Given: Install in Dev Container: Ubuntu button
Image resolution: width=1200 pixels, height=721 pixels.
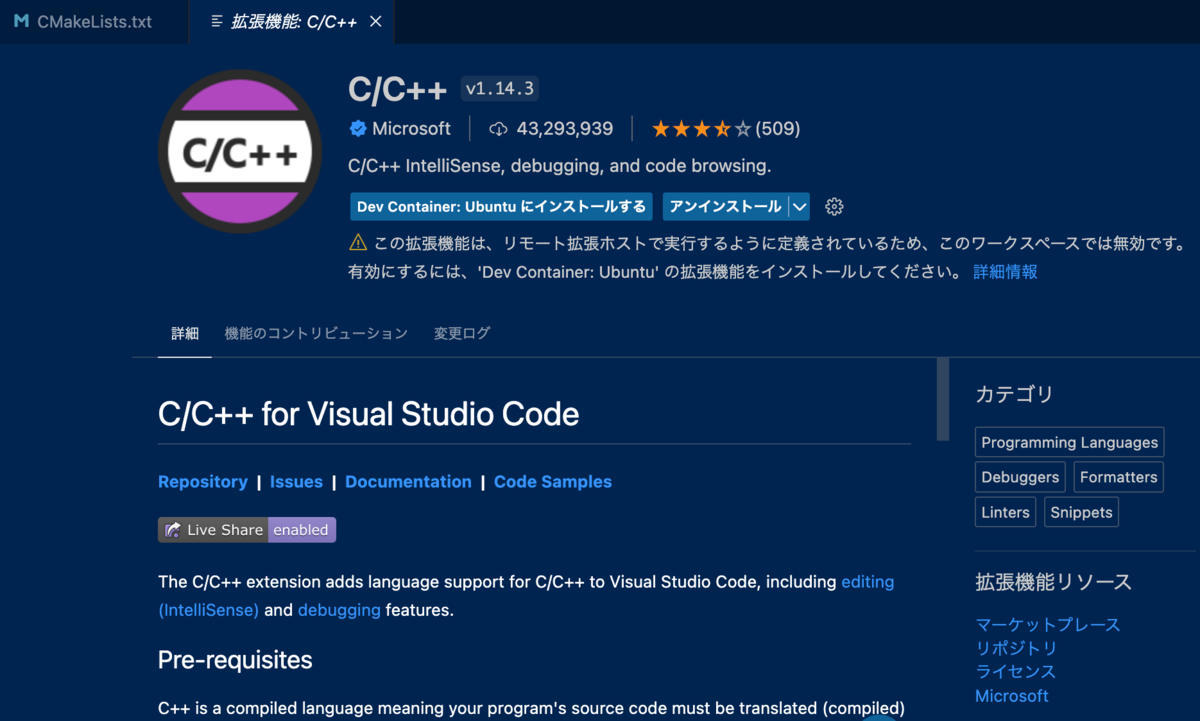Looking at the screenshot, I should point(501,207).
